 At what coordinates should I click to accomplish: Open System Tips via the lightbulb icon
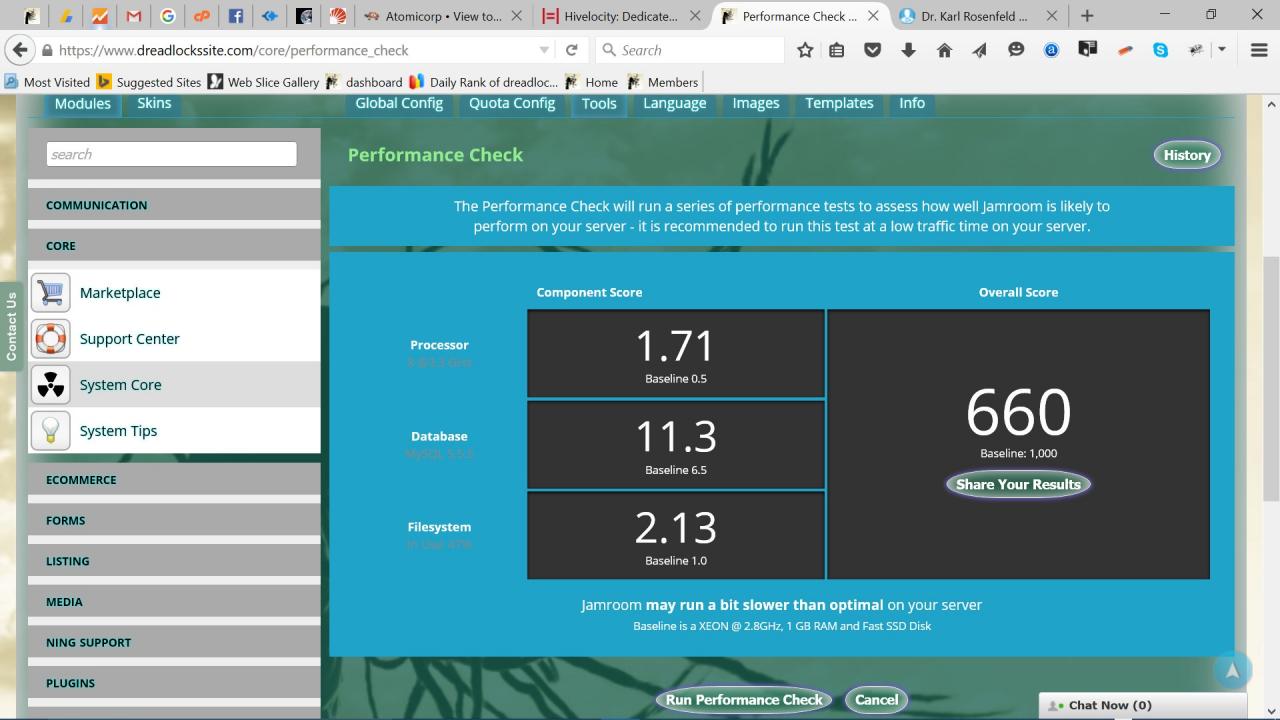pyautogui.click(x=51, y=431)
